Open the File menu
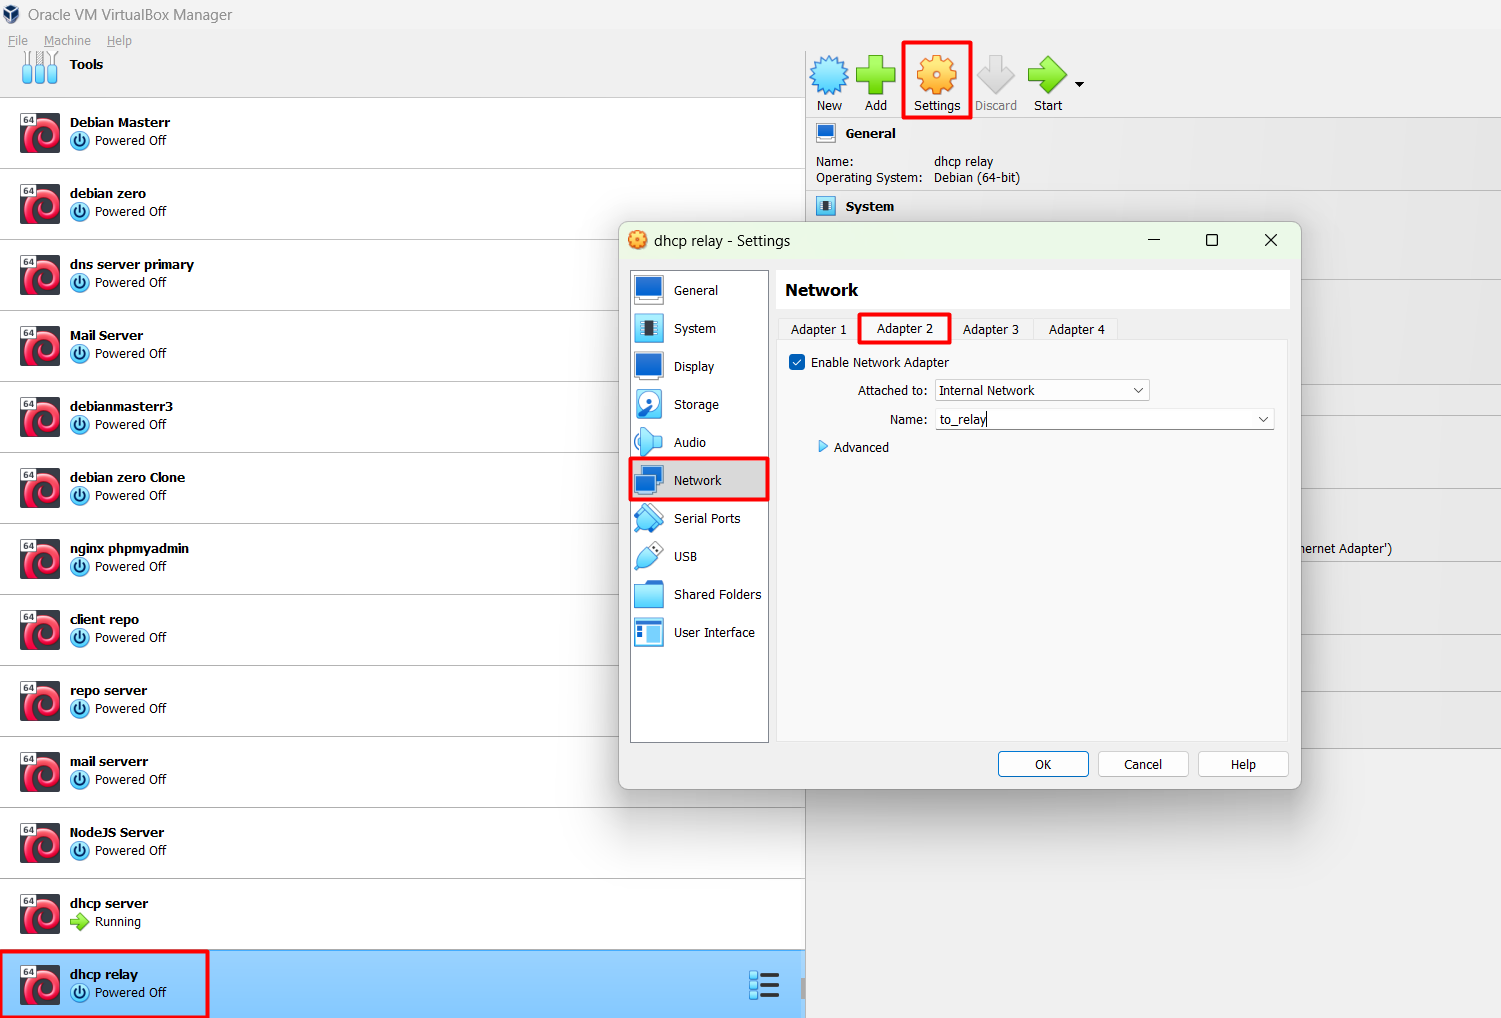 coord(18,41)
